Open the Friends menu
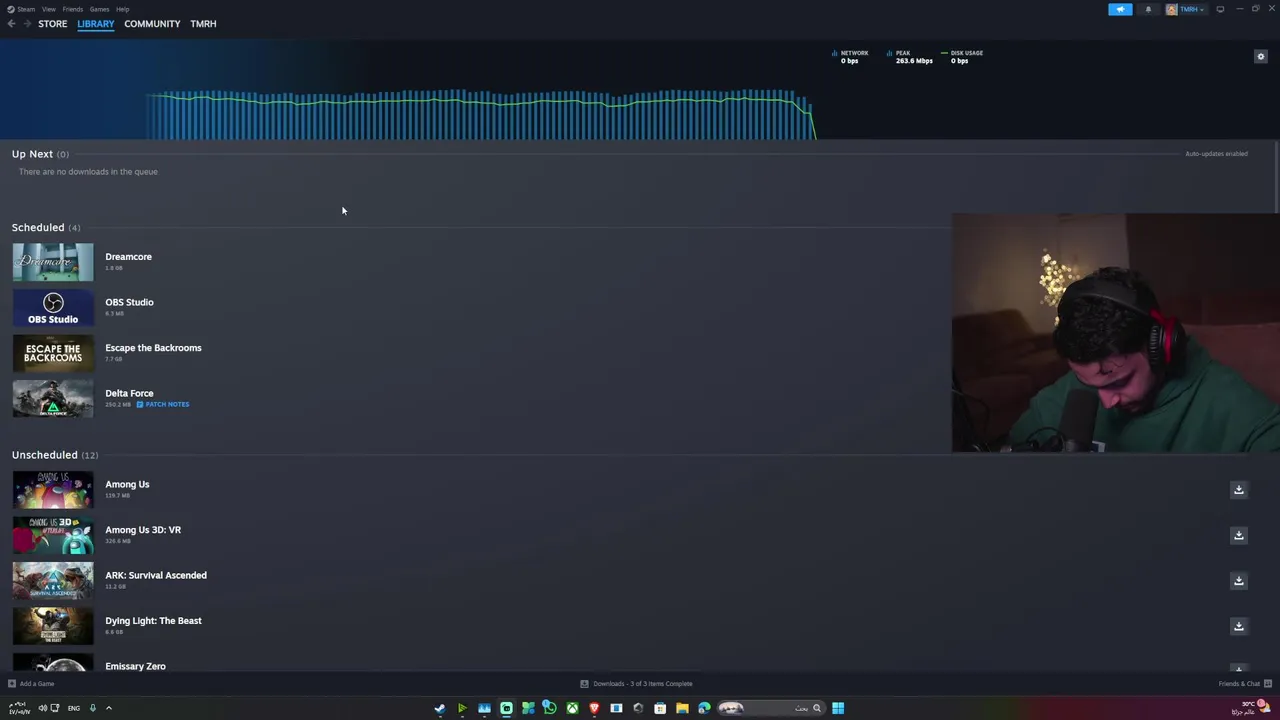 [x=73, y=9]
